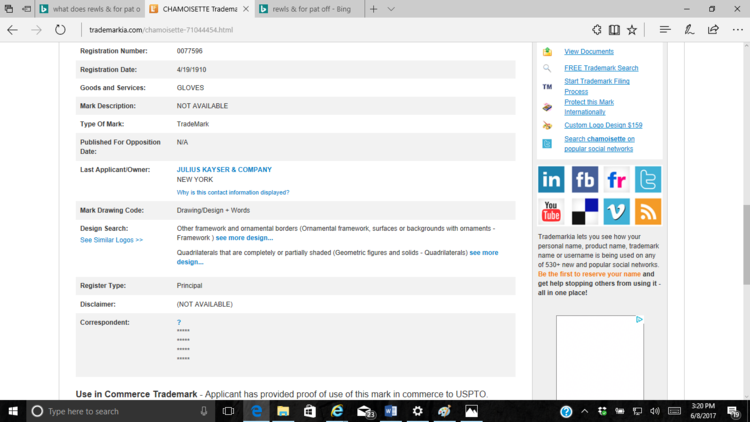750x422 pixels.
Task: Share the page via Share icon
Action: point(713,30)
